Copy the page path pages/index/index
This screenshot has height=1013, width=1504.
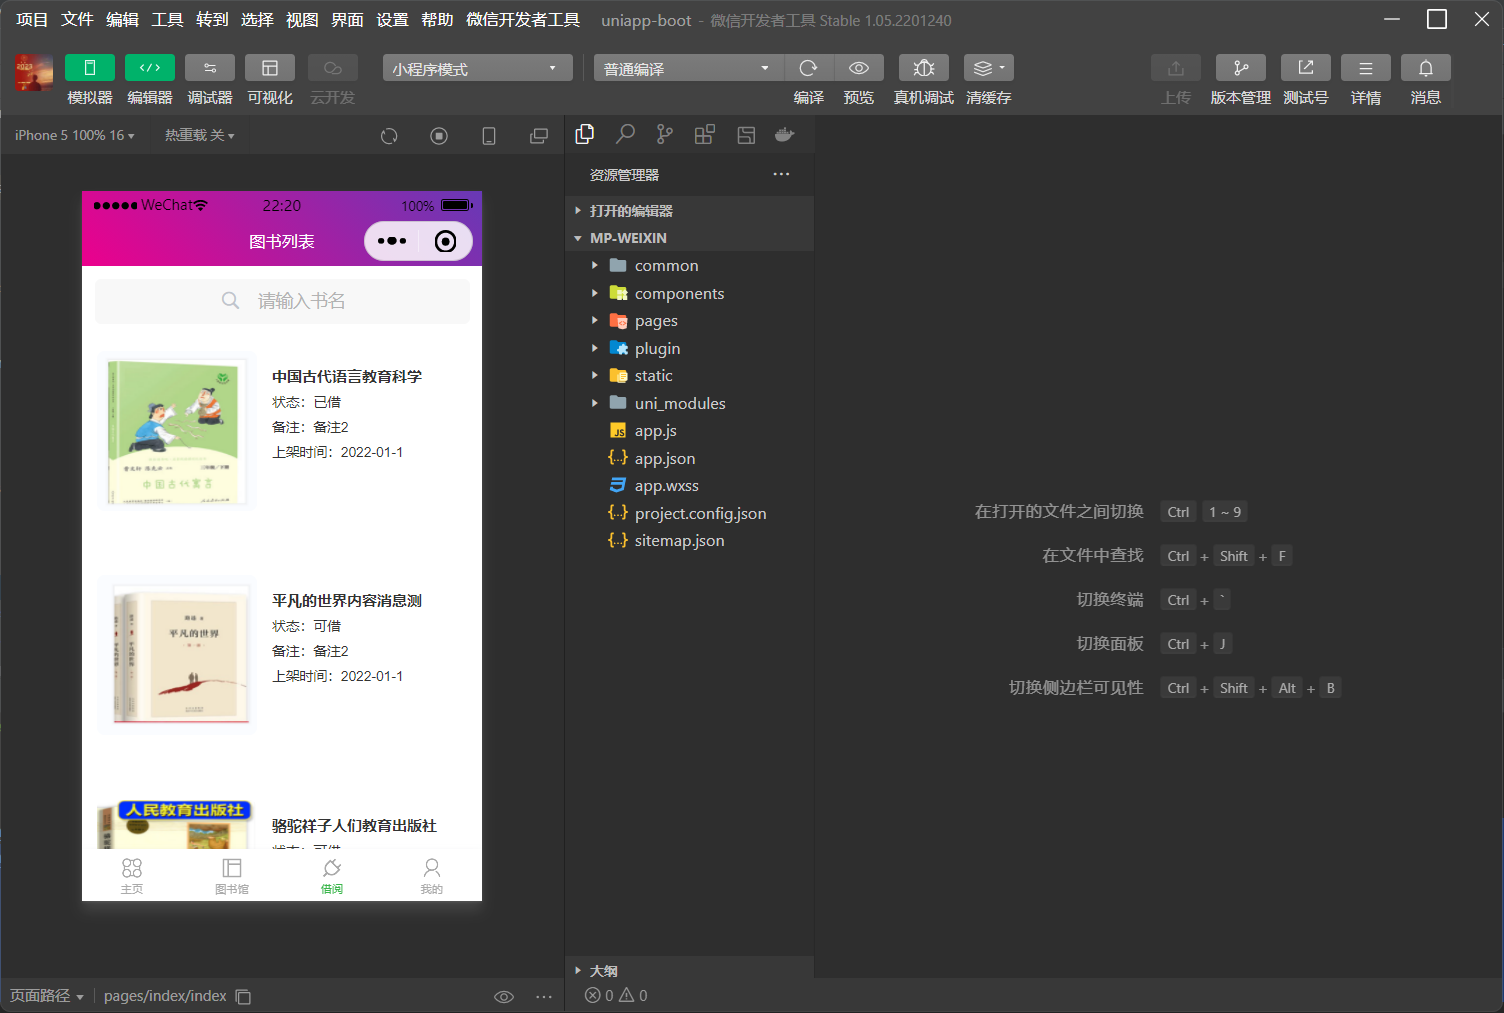click(x=243, y=996)
